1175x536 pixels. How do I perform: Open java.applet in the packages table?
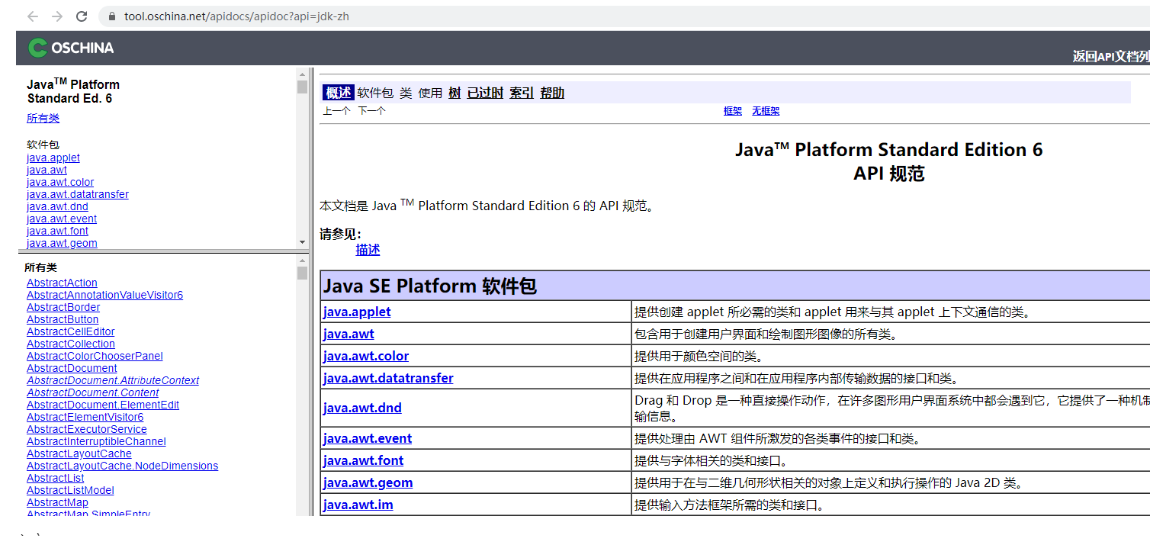click(x=357, y=312)
